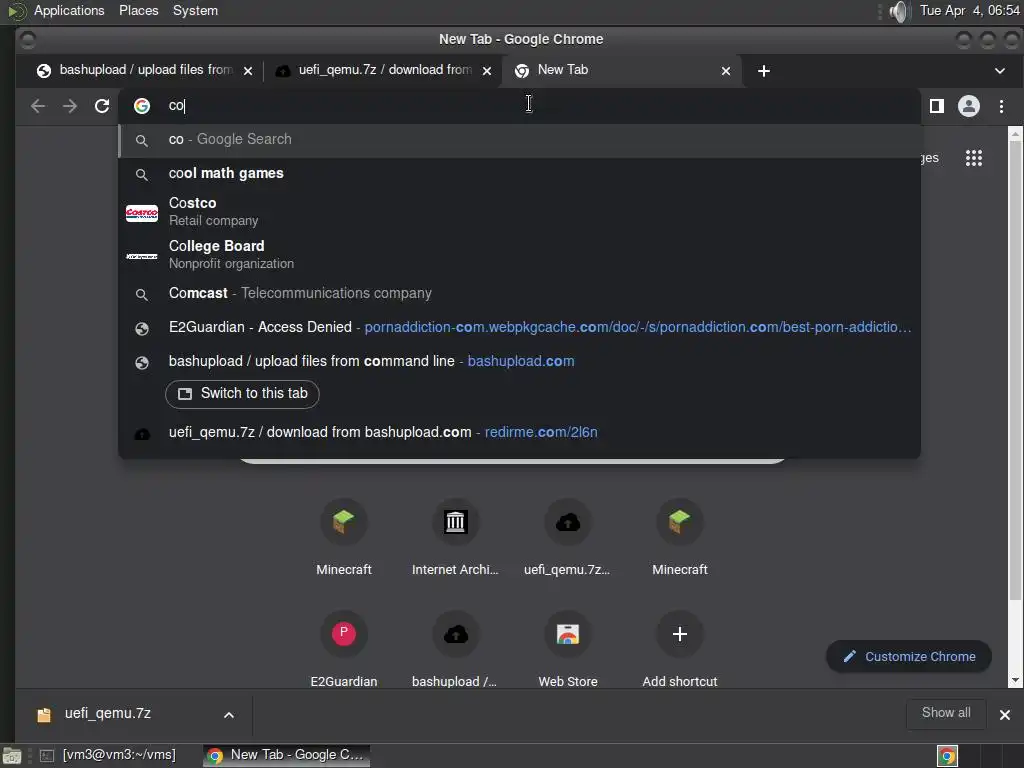1024x768 pixels.
Task: Open the Places menu
Action: (138, 10)
